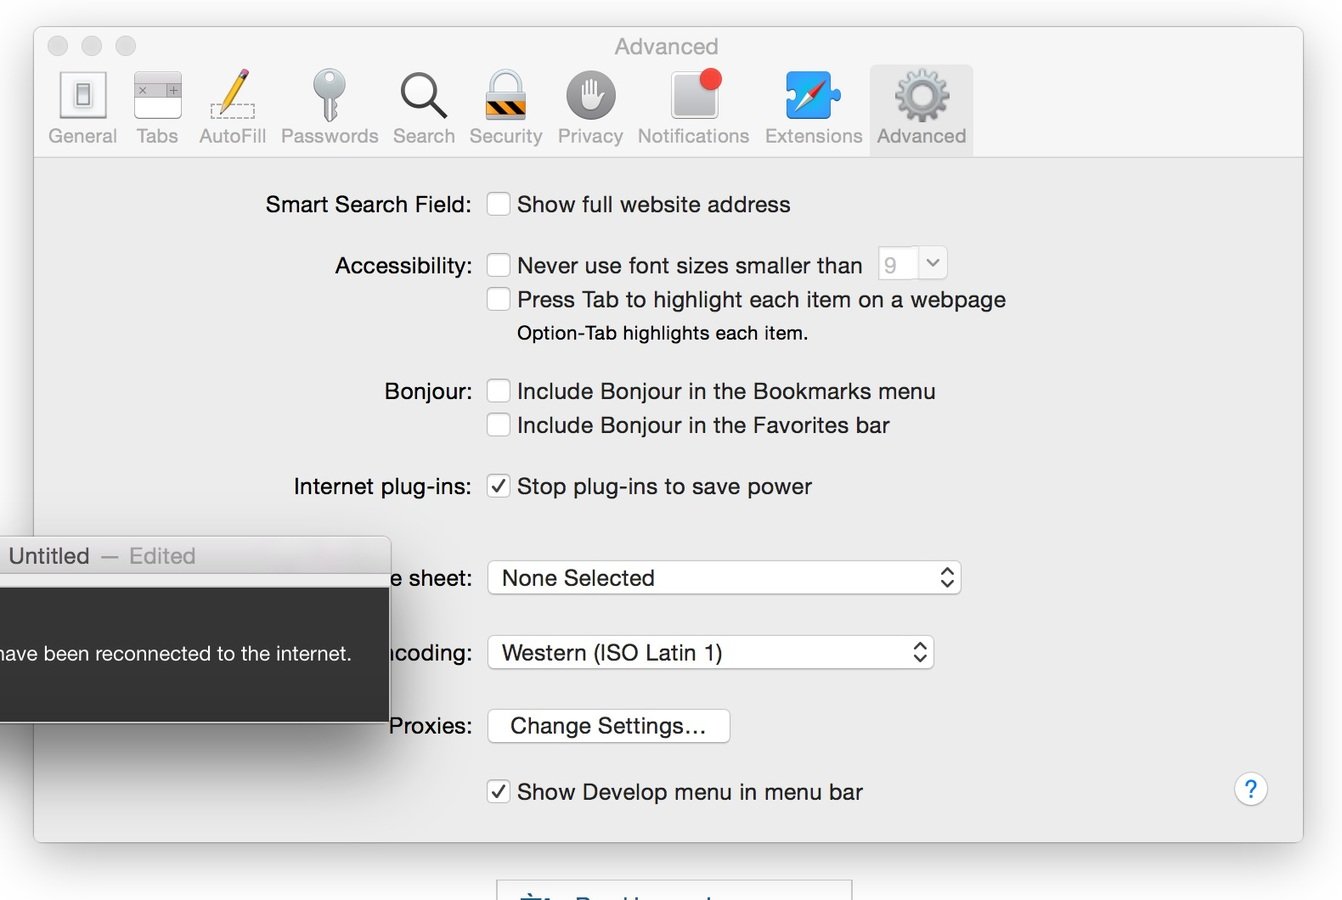Enable Show full website address

point(498,204)
